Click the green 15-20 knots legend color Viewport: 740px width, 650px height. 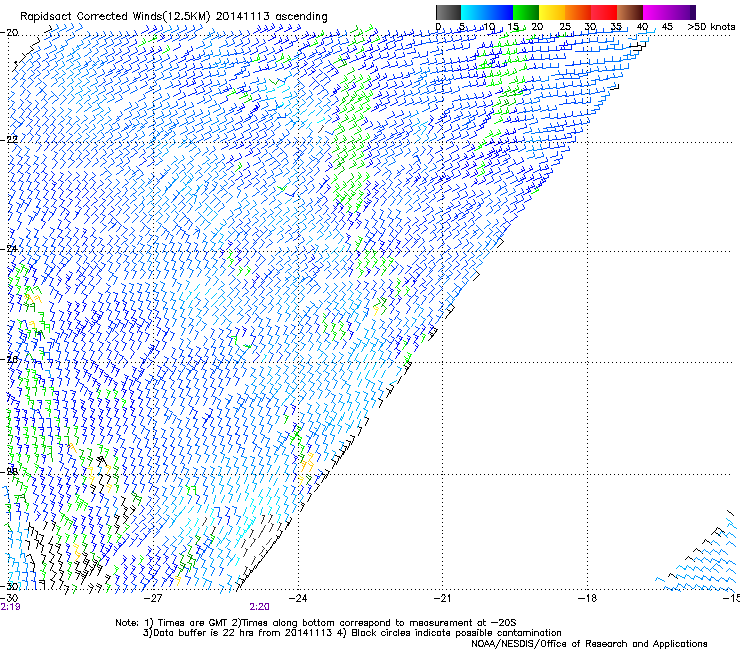click(x=526, y=12)
